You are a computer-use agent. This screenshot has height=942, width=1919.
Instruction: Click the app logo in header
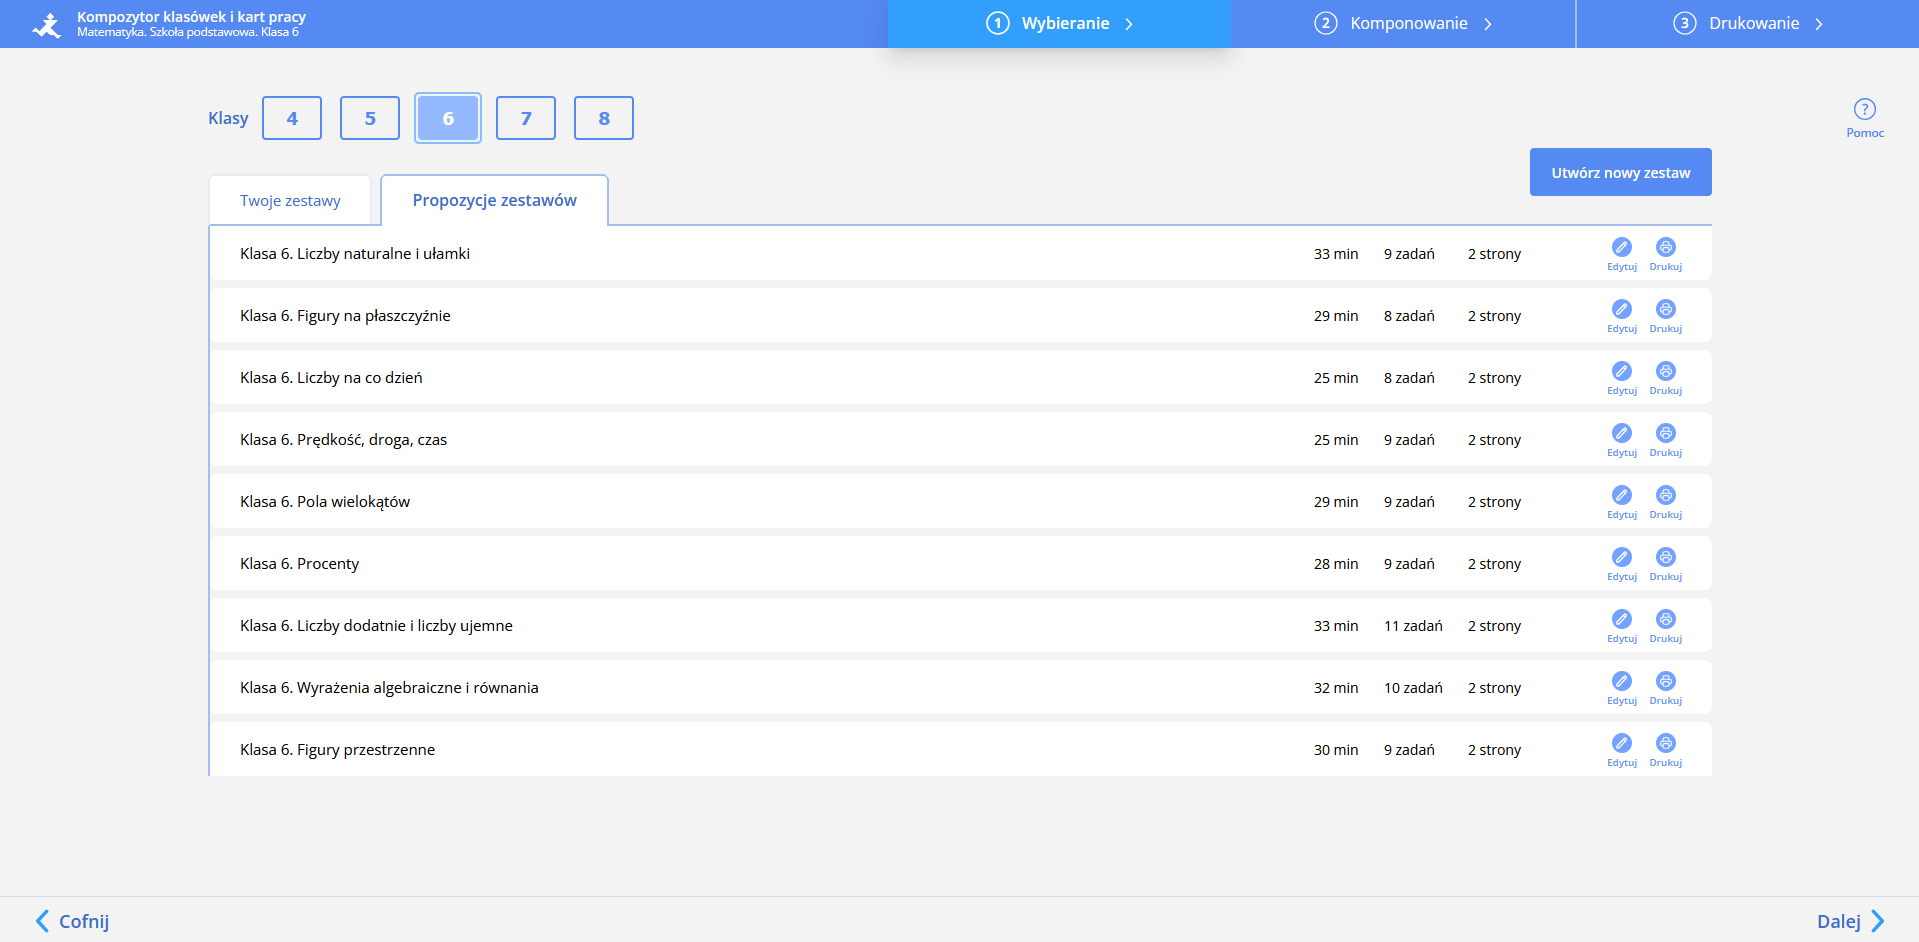coord(46,24)
